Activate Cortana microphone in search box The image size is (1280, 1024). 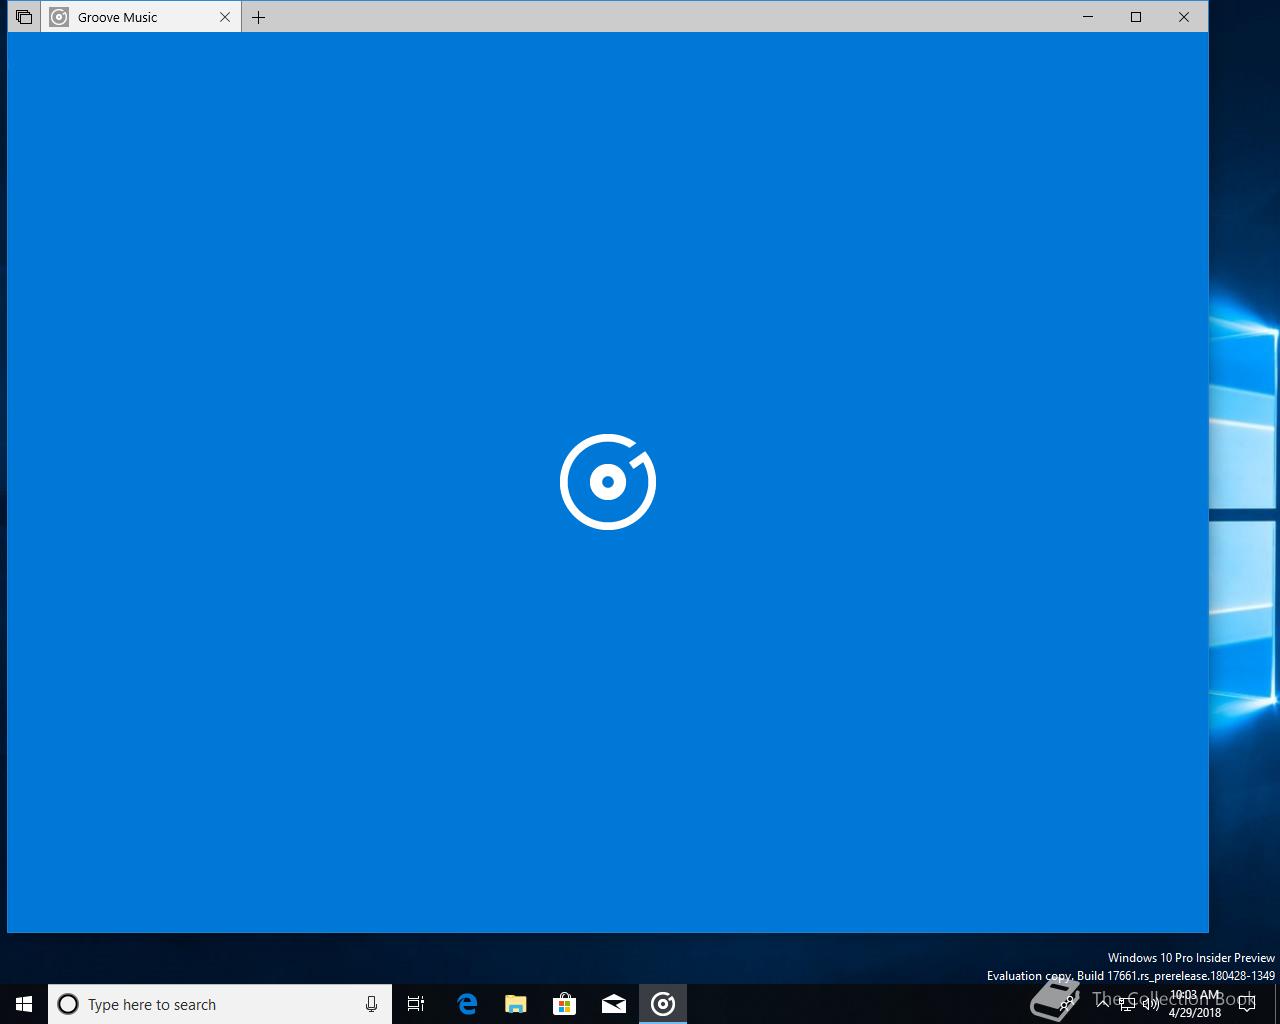(x=371, y=1004)
